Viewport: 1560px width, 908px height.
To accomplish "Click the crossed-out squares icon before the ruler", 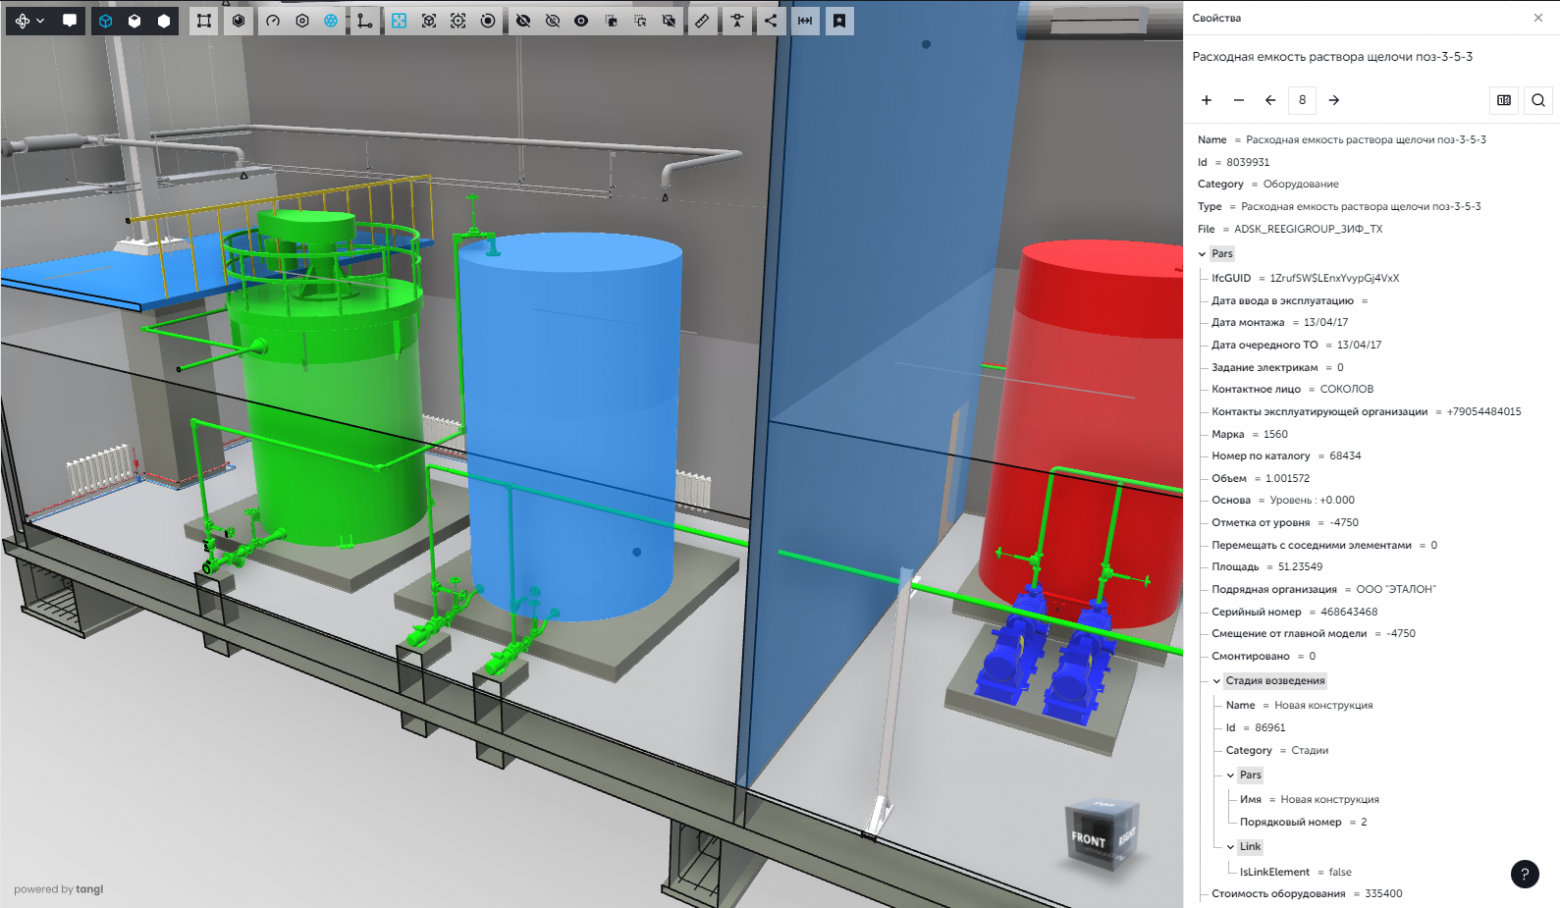I will (669, 20).
